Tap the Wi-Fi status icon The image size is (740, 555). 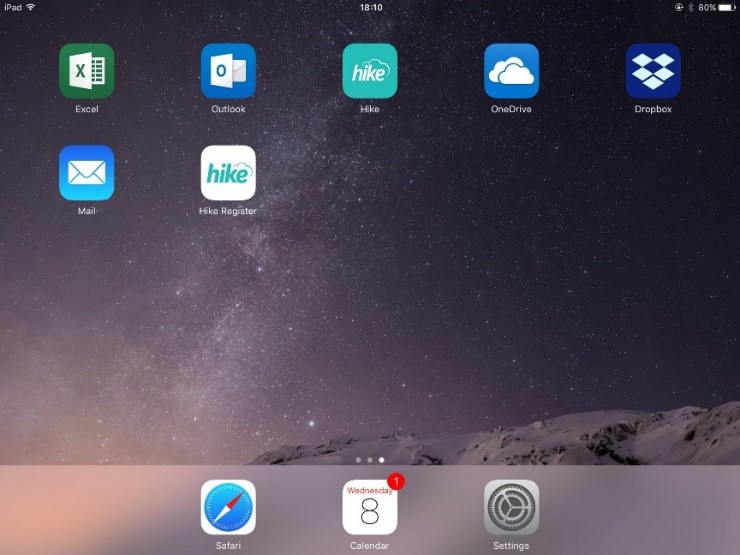click(x=31, y=7)
